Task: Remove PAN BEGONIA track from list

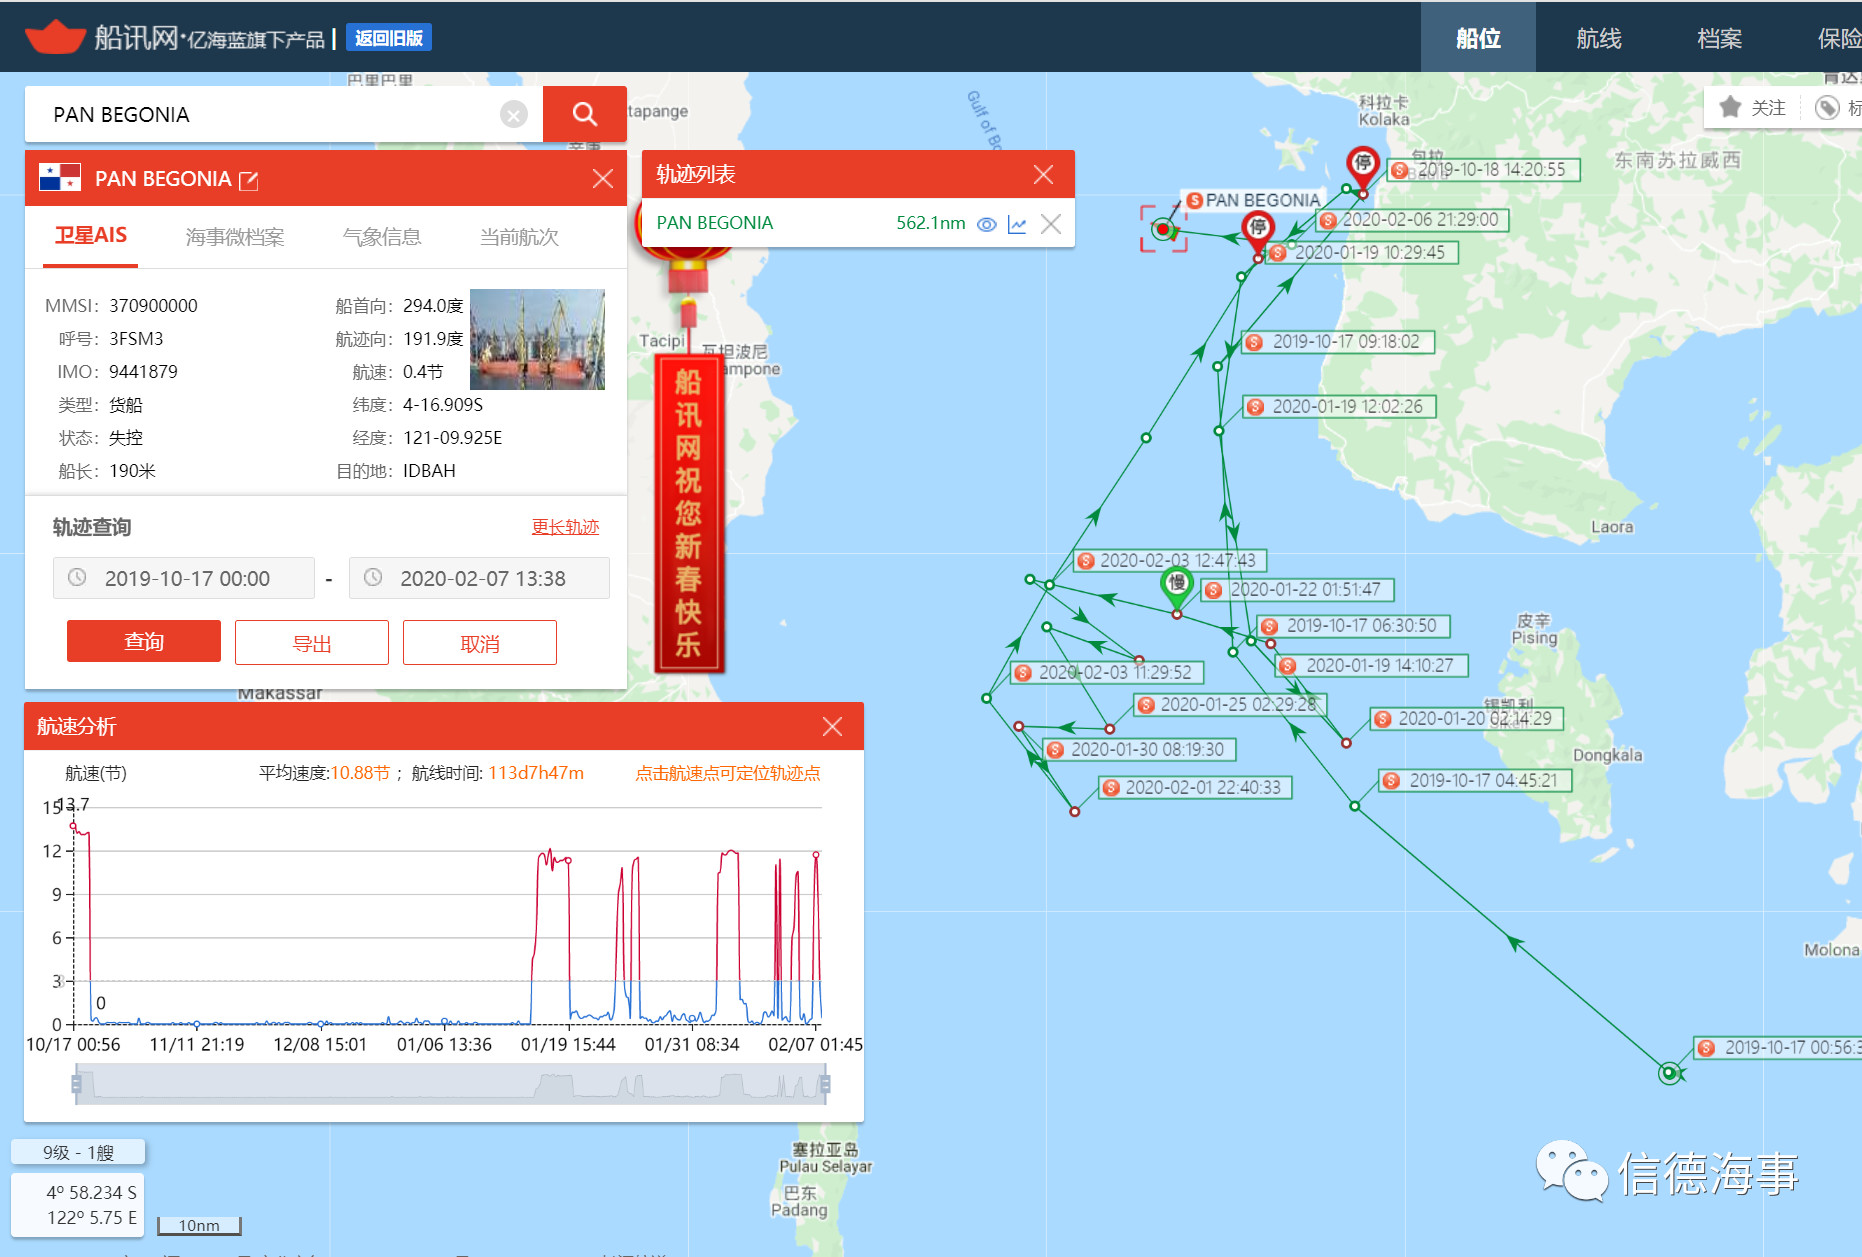Action: 1050,224
